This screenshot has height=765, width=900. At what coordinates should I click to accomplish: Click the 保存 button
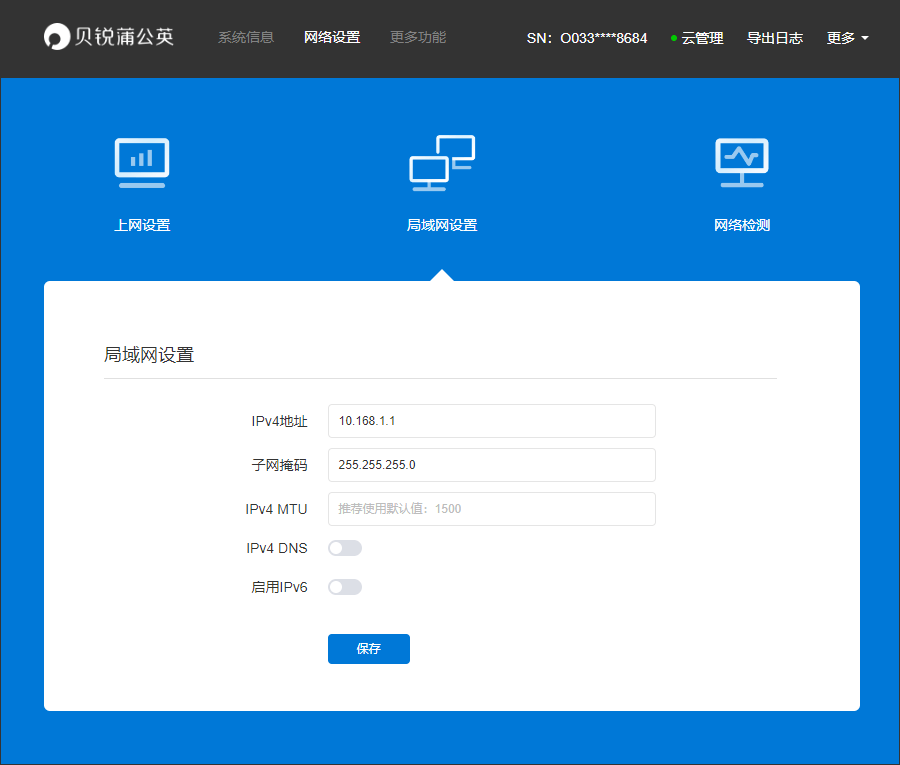click(x=368, y=648)
